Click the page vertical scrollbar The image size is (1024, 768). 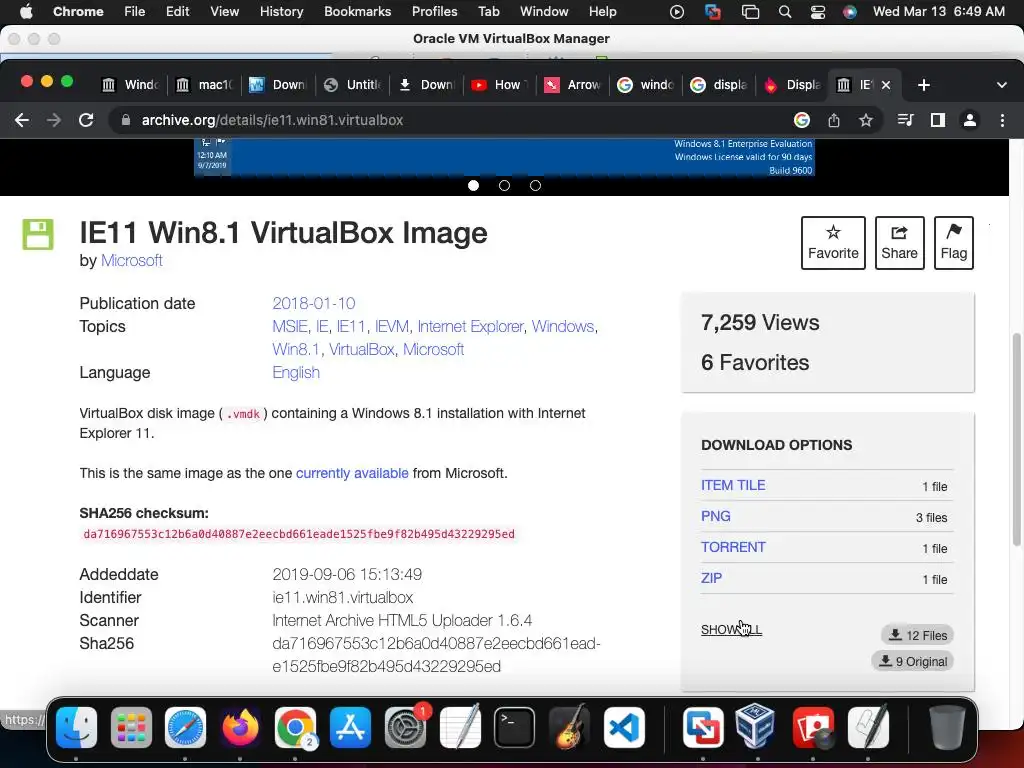[1016, 439]
